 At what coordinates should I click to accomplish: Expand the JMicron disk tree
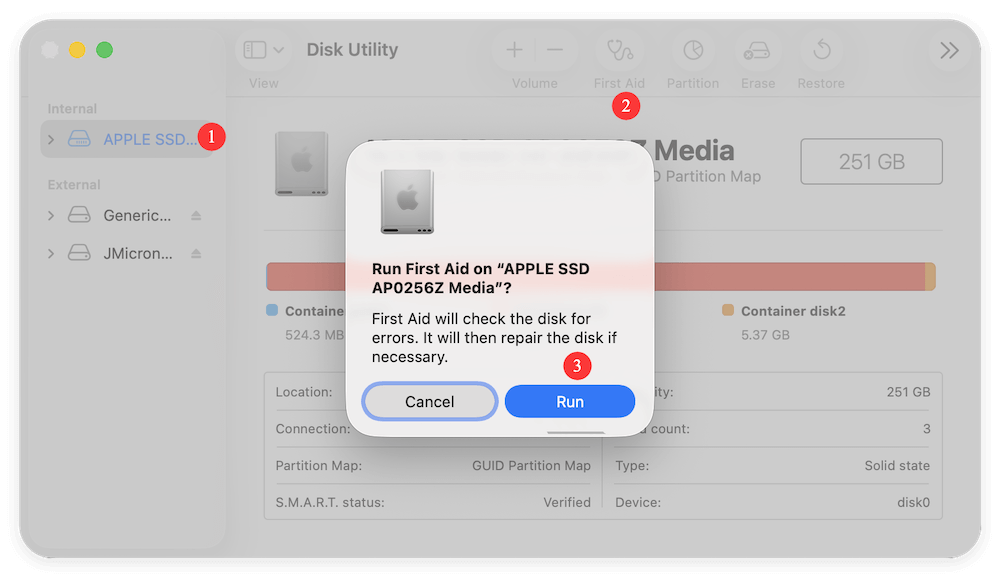(x=49, y=252)
